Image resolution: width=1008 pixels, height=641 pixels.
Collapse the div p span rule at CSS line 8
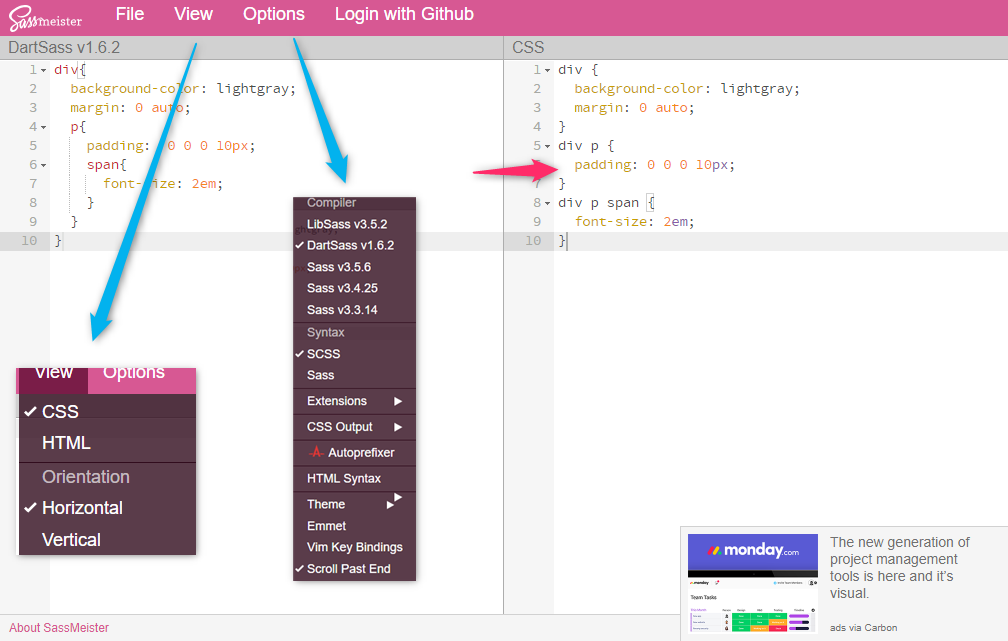coord(548,203)
